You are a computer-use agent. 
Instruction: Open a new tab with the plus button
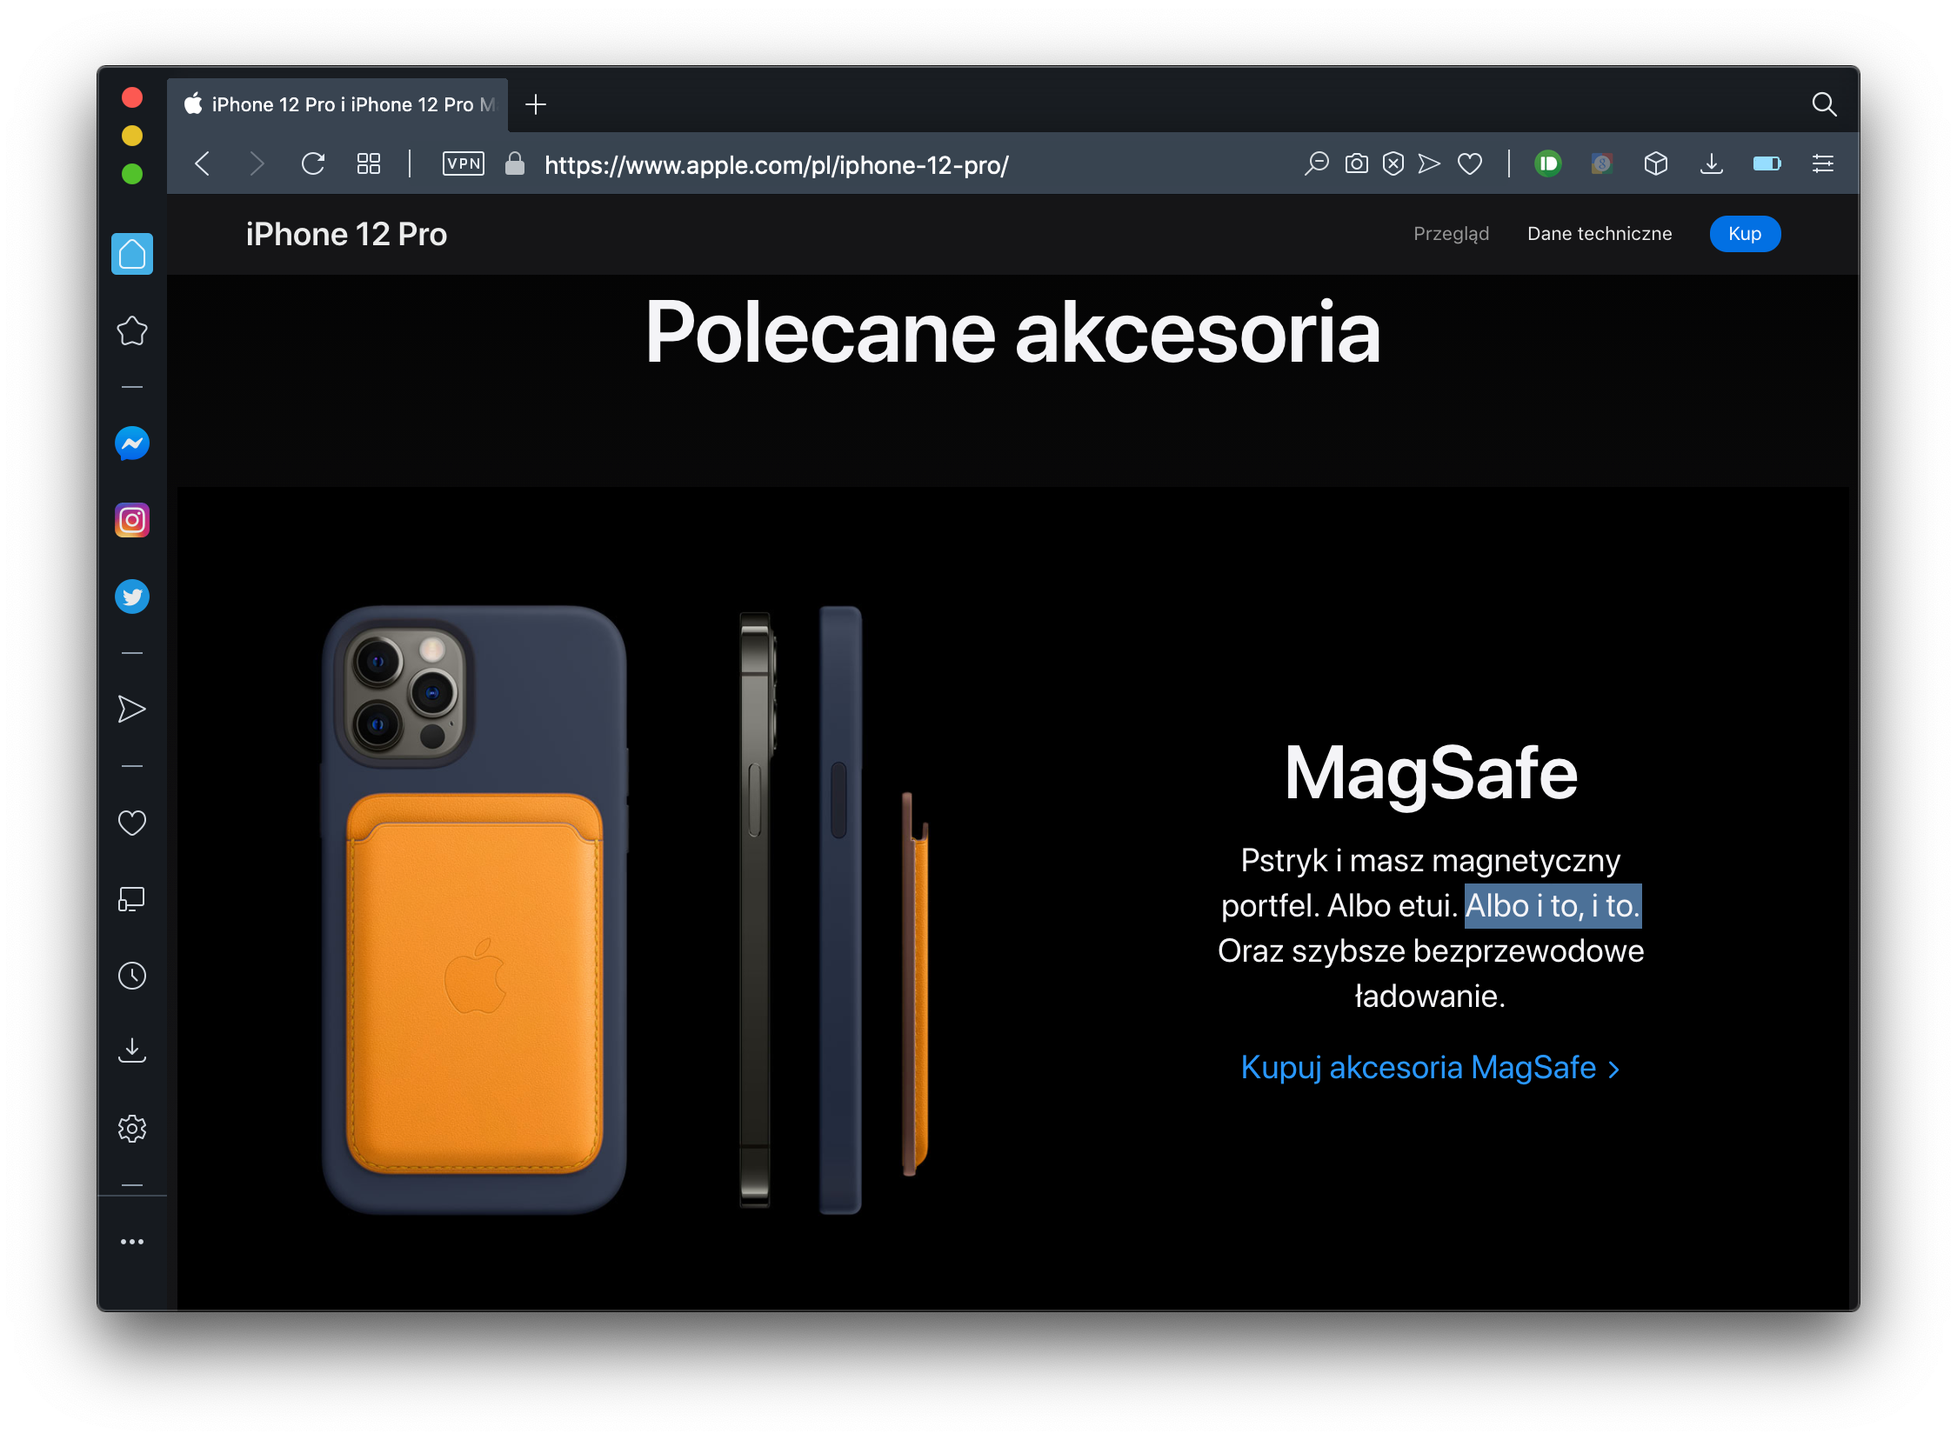coord(536,104)
